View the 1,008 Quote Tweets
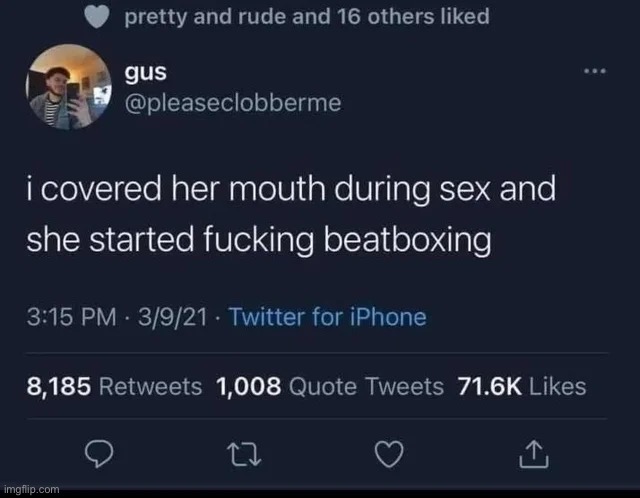Image resolution: width=640 pixels, height=498 pixels. point(330,386)
